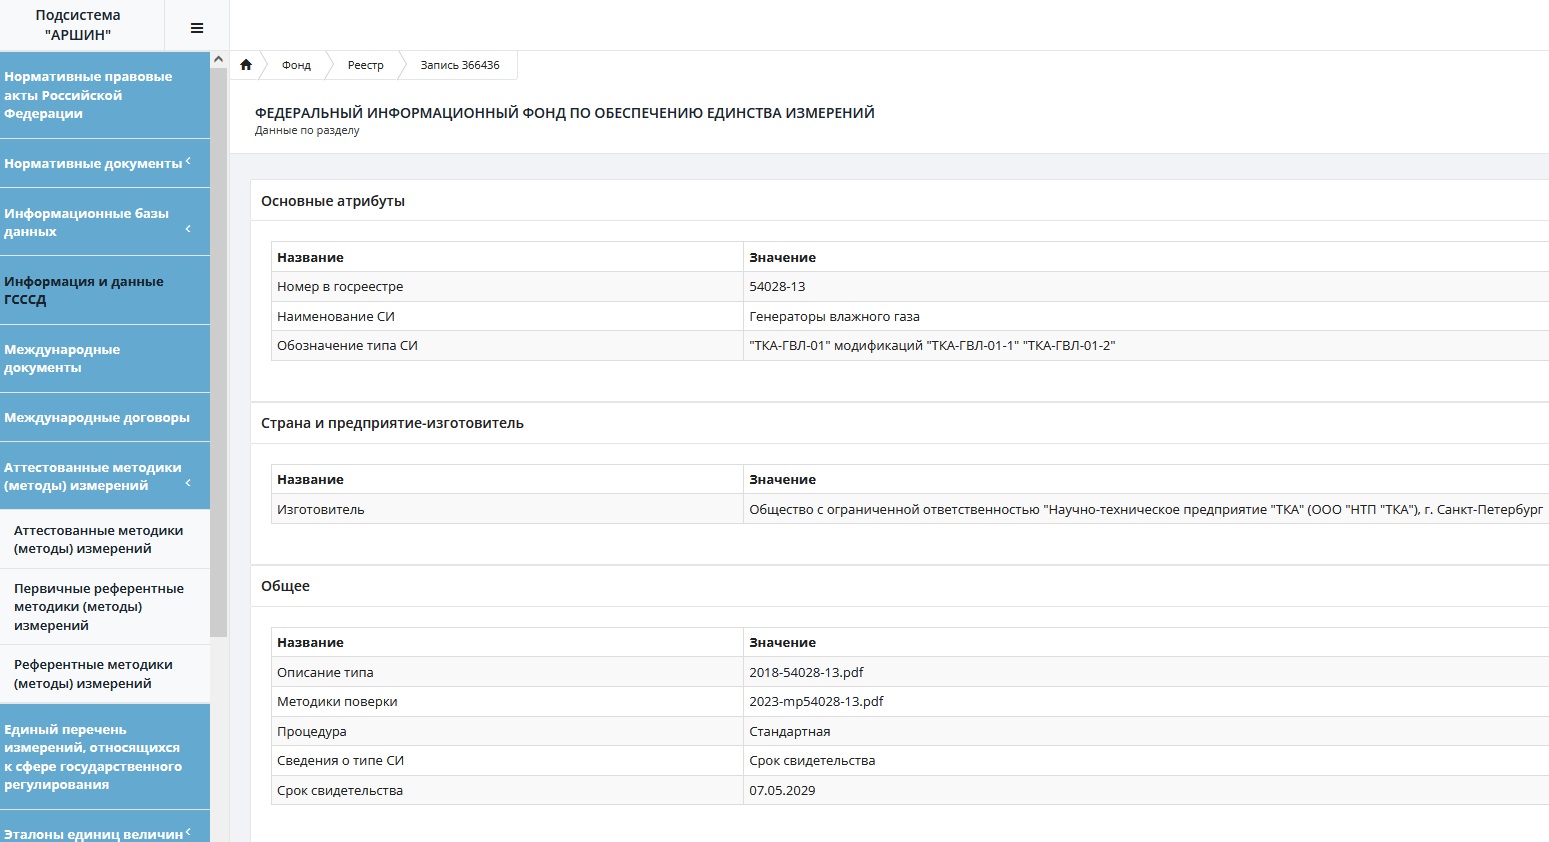Viewport: 1549px width, 842px height.
Task: Select certificate date 07.05.2029
Action: click(782, 790)
